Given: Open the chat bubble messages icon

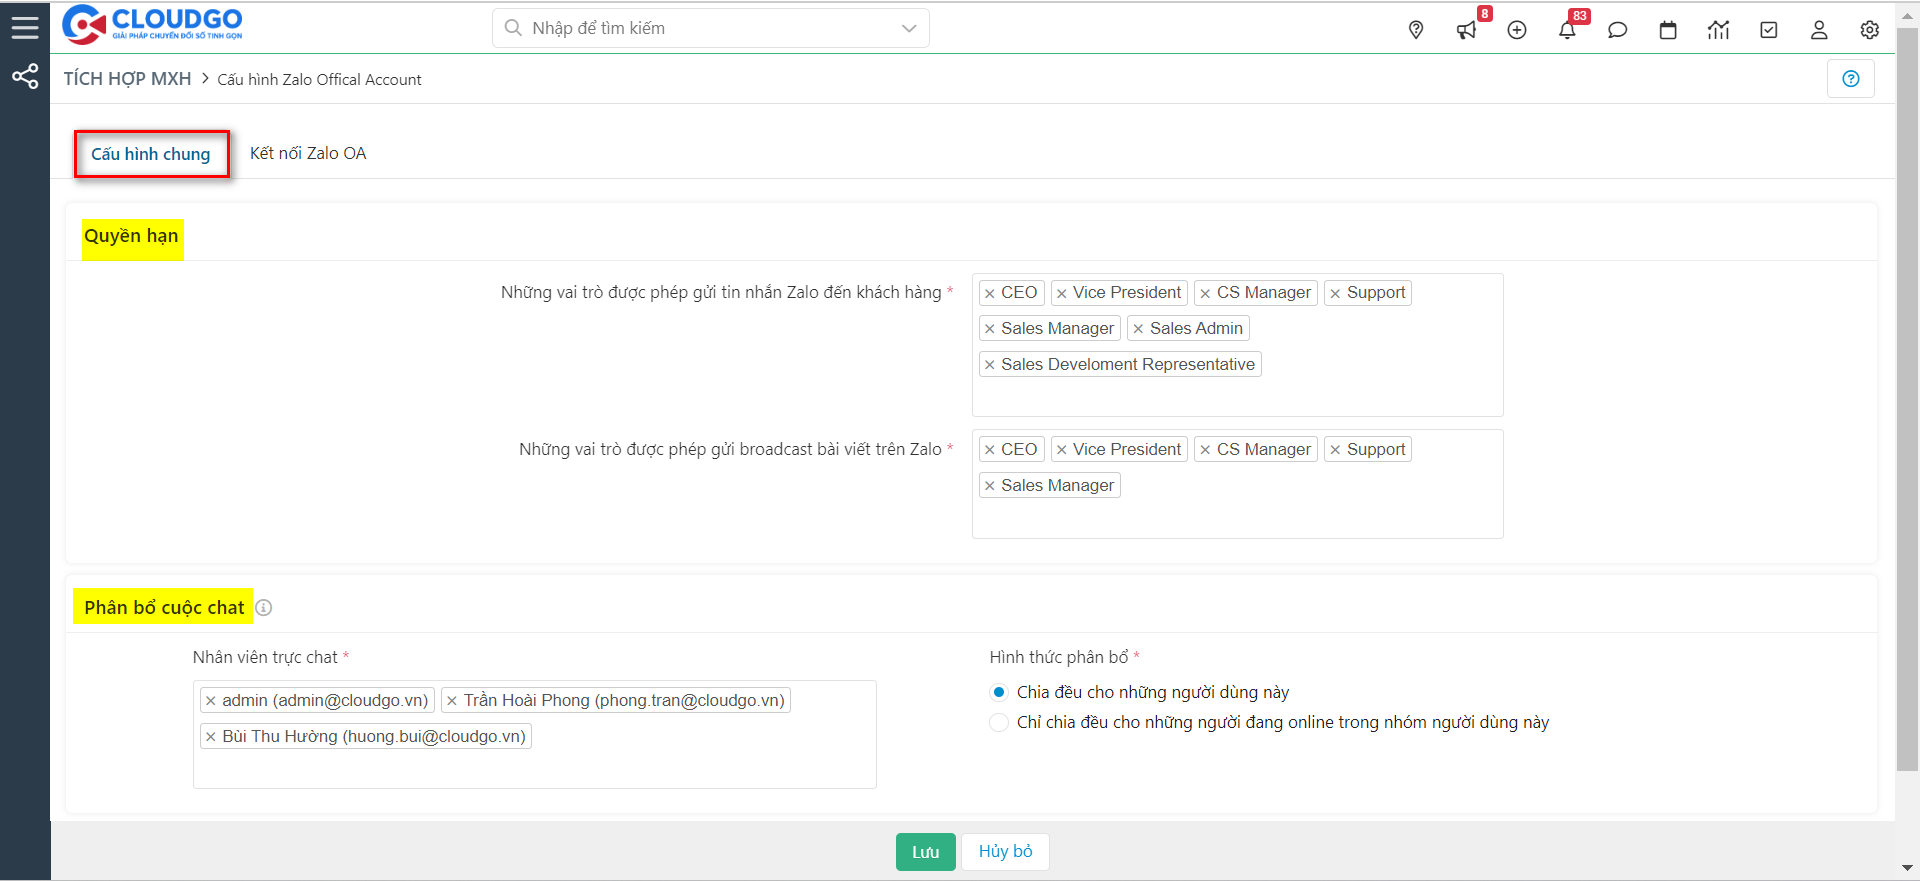Looking at the screenshot, I should pyautogui.click(x=1617, y=30).
